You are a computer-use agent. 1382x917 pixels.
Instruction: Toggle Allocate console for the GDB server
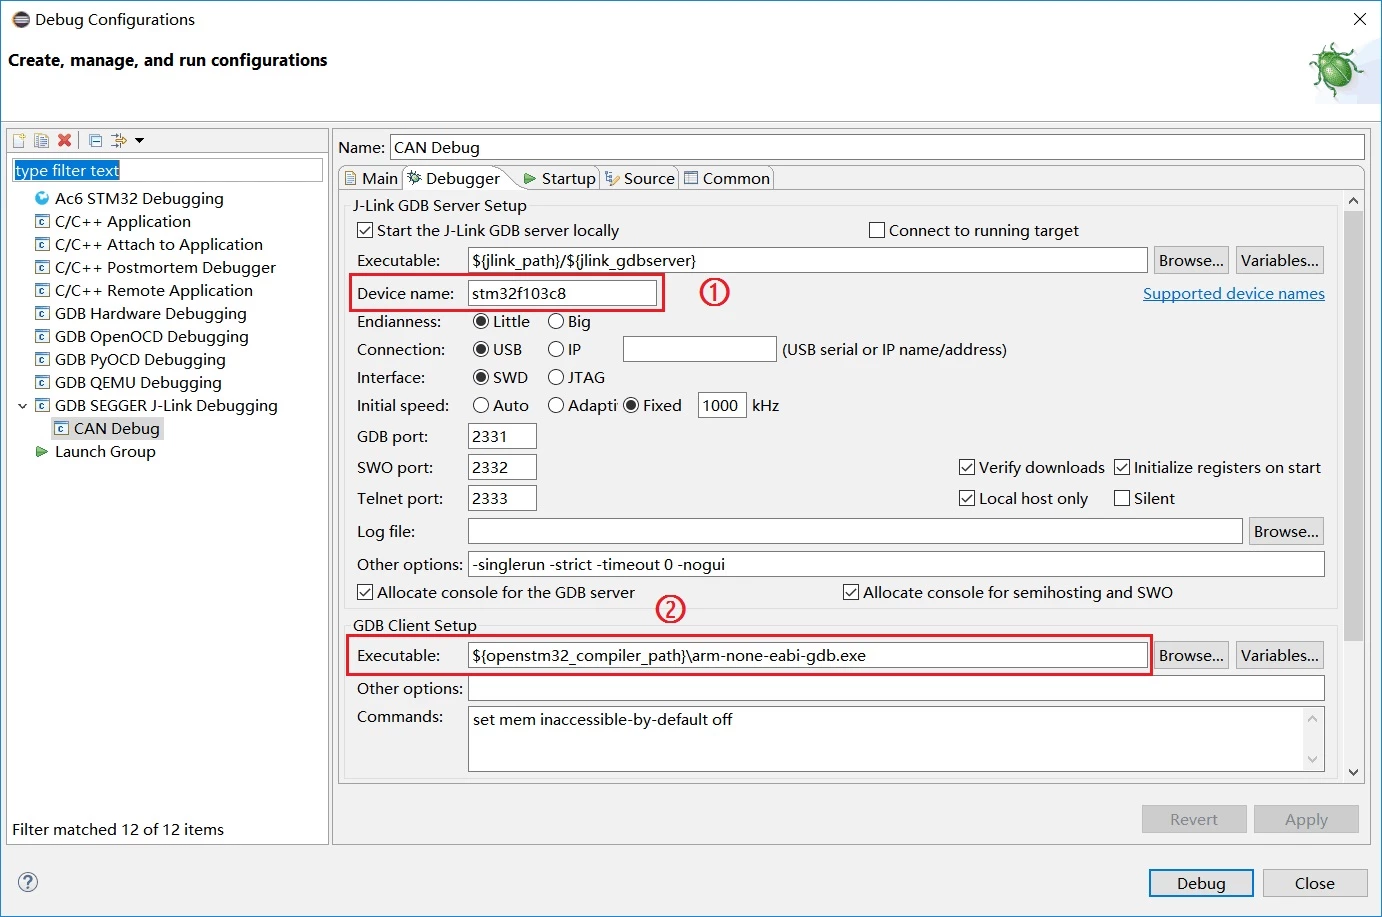[x=365, y=592]
